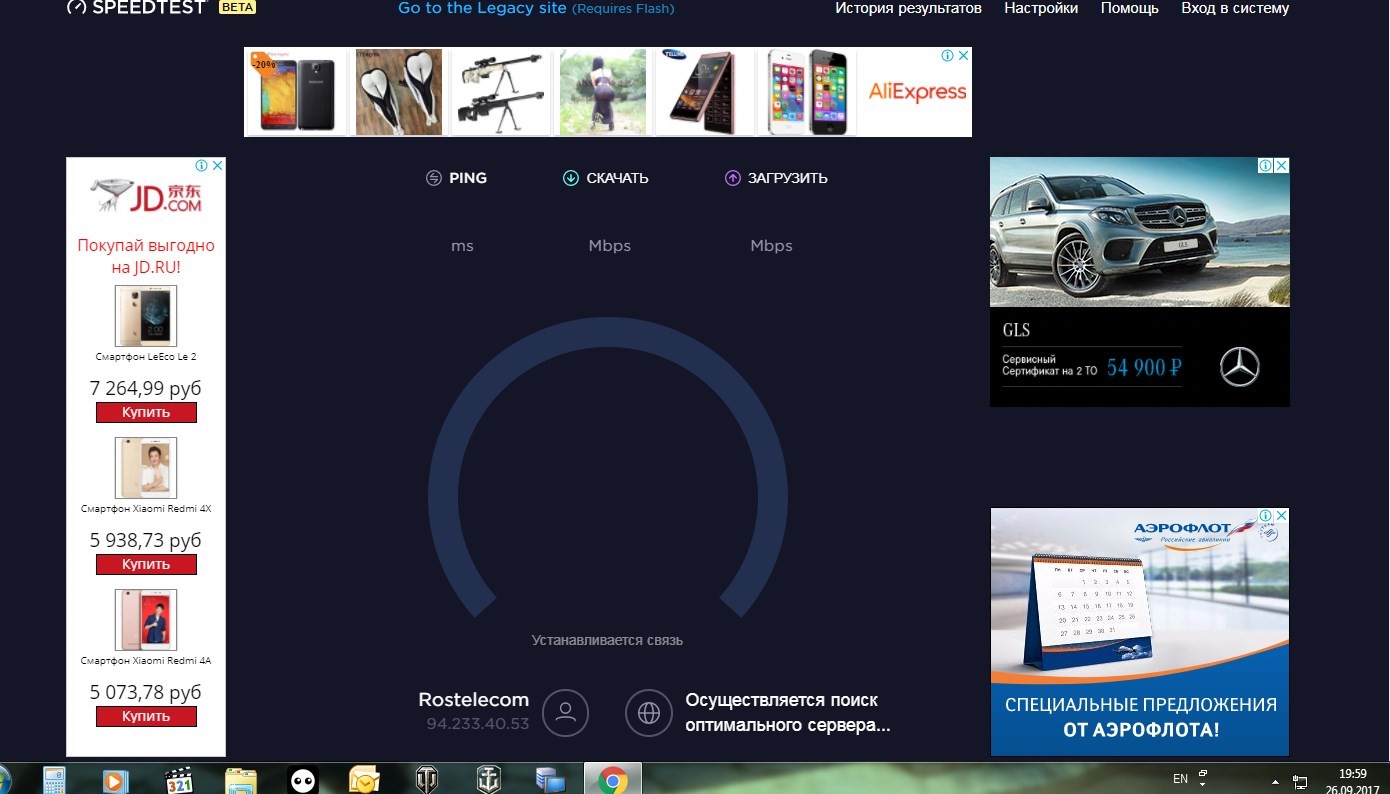Click Вход в систему link
Viewport: 1390px width, 794px height.
(x=1235, y=8)
